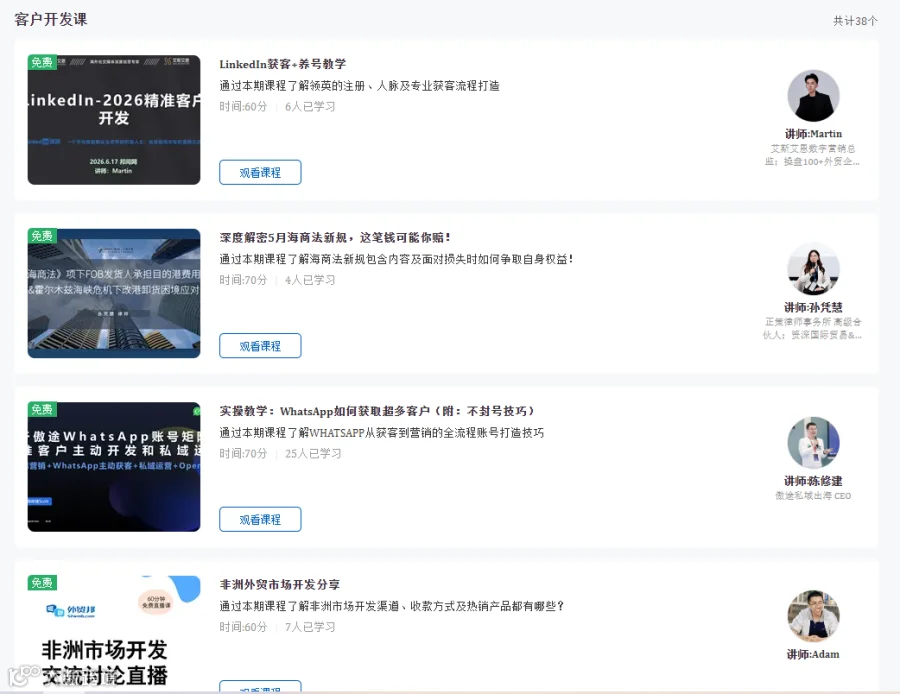This screenshot has width=900, height=694.
Task: Click 孙凭慧's 正策律师事务所 bio text
Action: (x=813, y=328)
